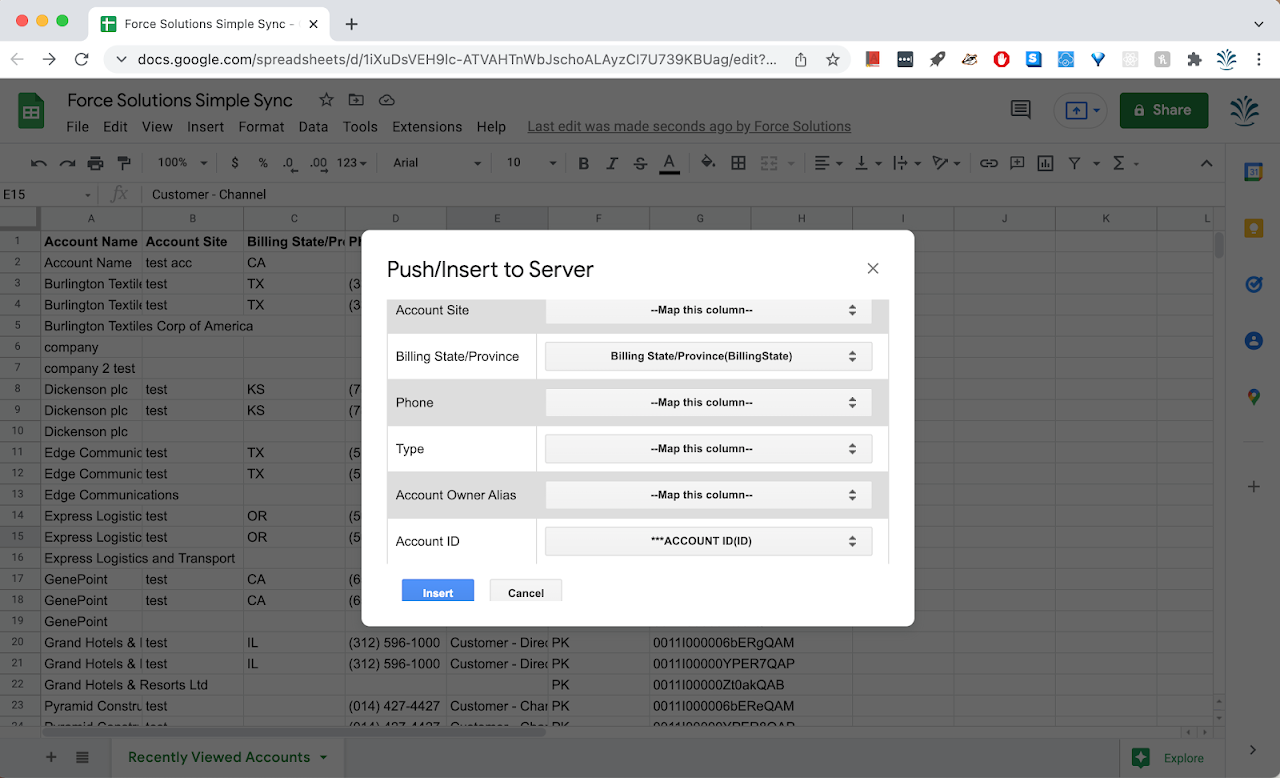The height and width of the screenshot is (778, 1280).
Task: Open the Extensions menu
Action: [x=427, y=127]
